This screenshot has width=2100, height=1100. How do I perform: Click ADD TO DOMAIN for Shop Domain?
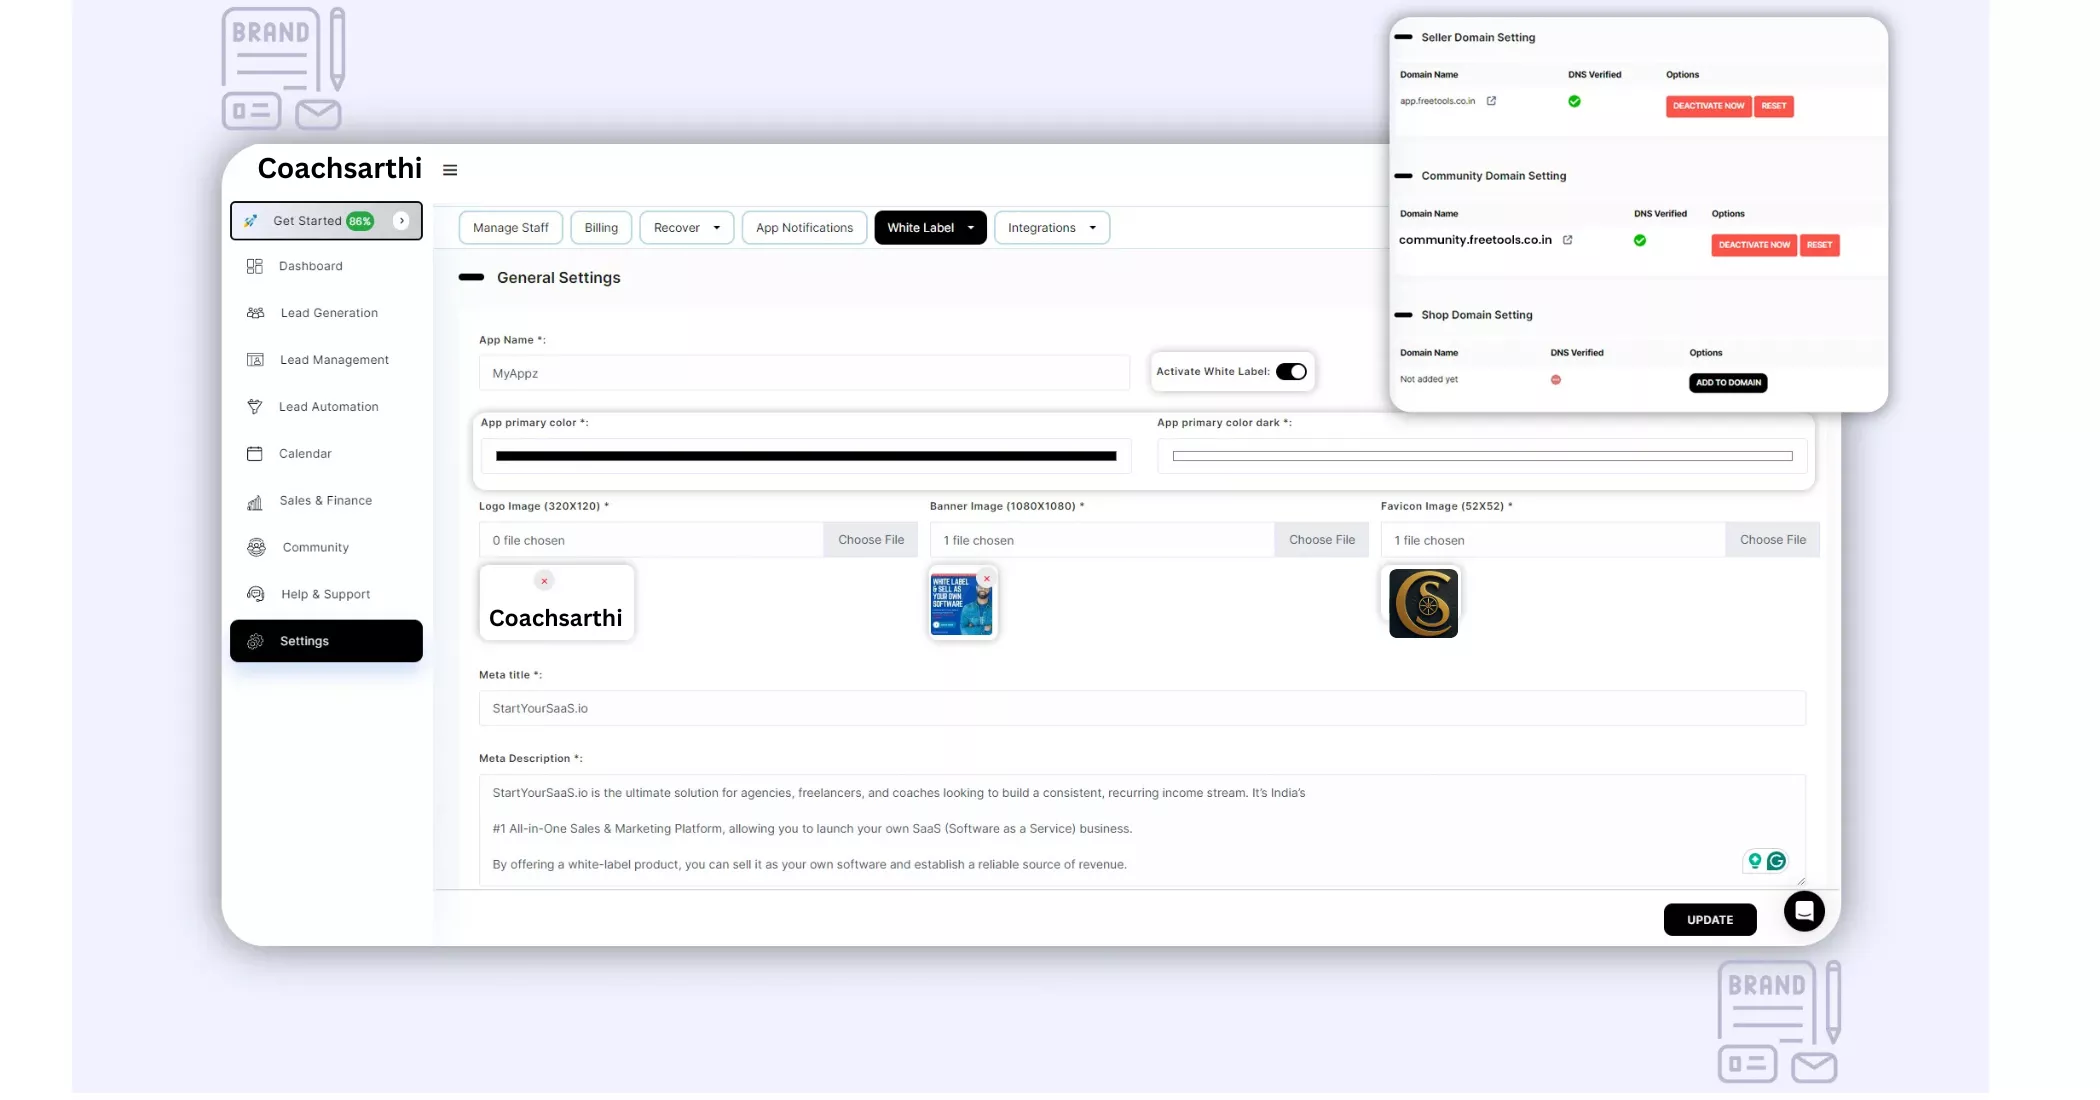point(1728,383)
